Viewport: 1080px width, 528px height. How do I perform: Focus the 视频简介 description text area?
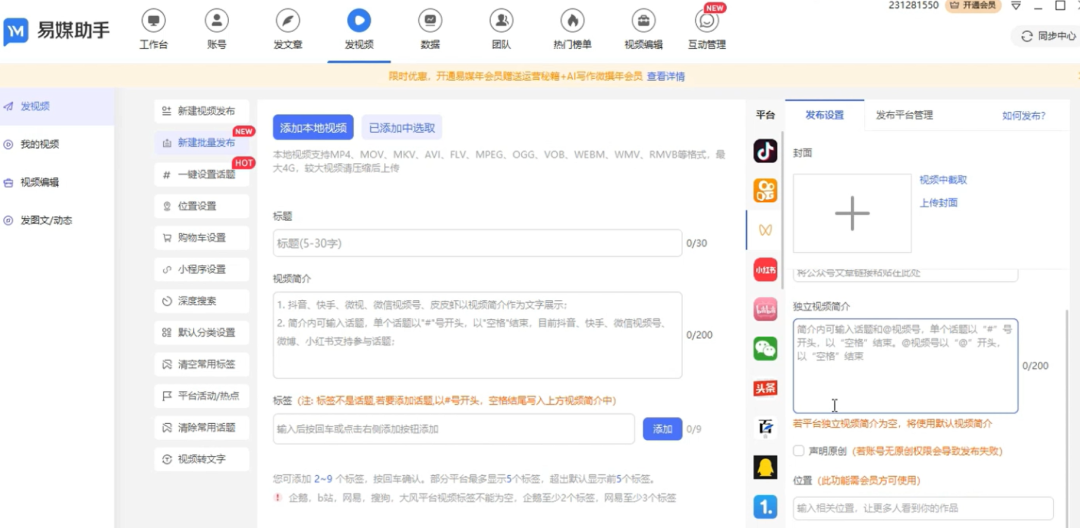click(477, 335)
